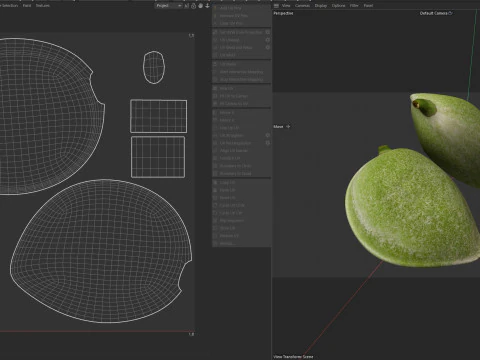The height and width of the screenshot is (360, 480).
Task: Select the front green almond in viewport
Action: click(x=412, y=207)
